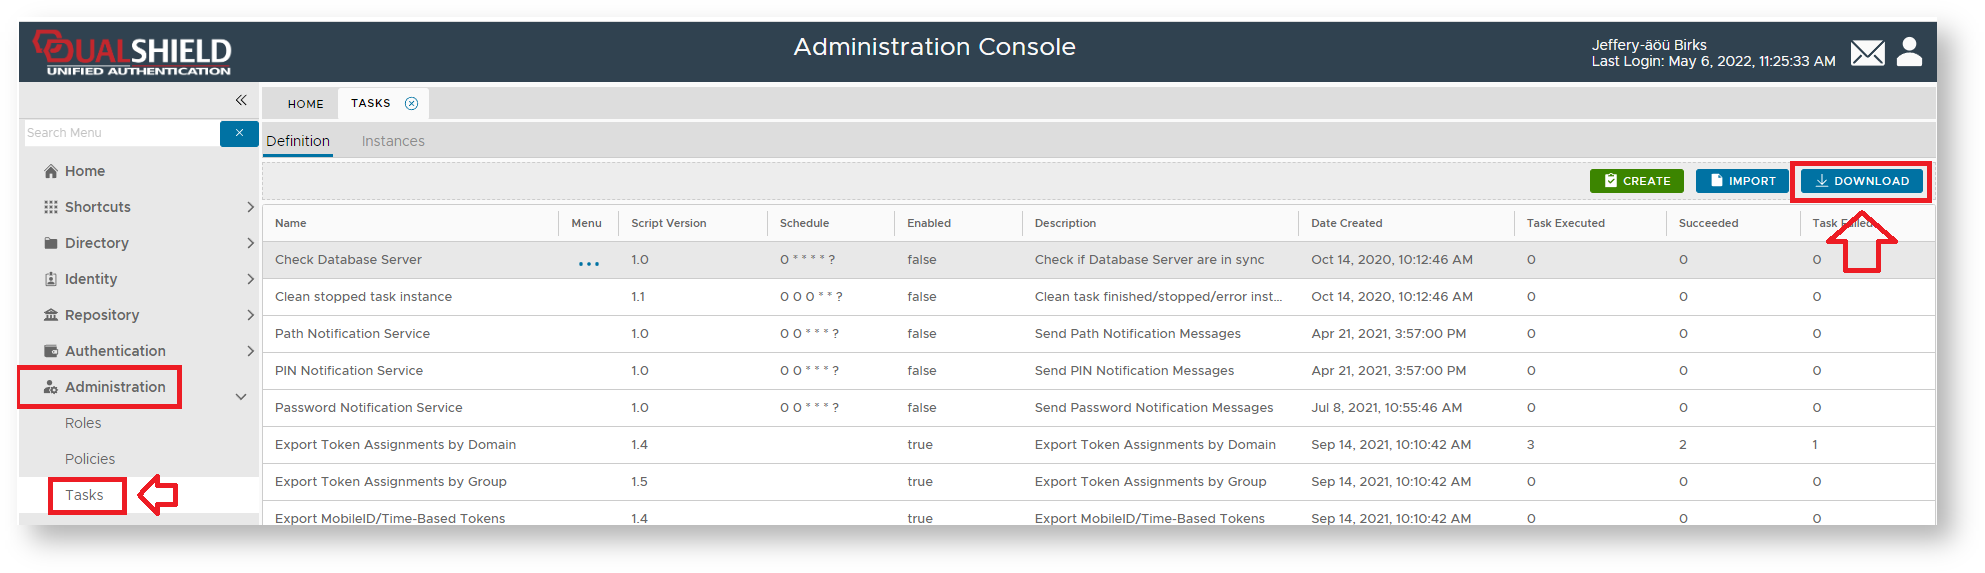This screenshot has height=573, width=1985.
Task: Switch to the Instances tab
Action: [x=393, y=141]
